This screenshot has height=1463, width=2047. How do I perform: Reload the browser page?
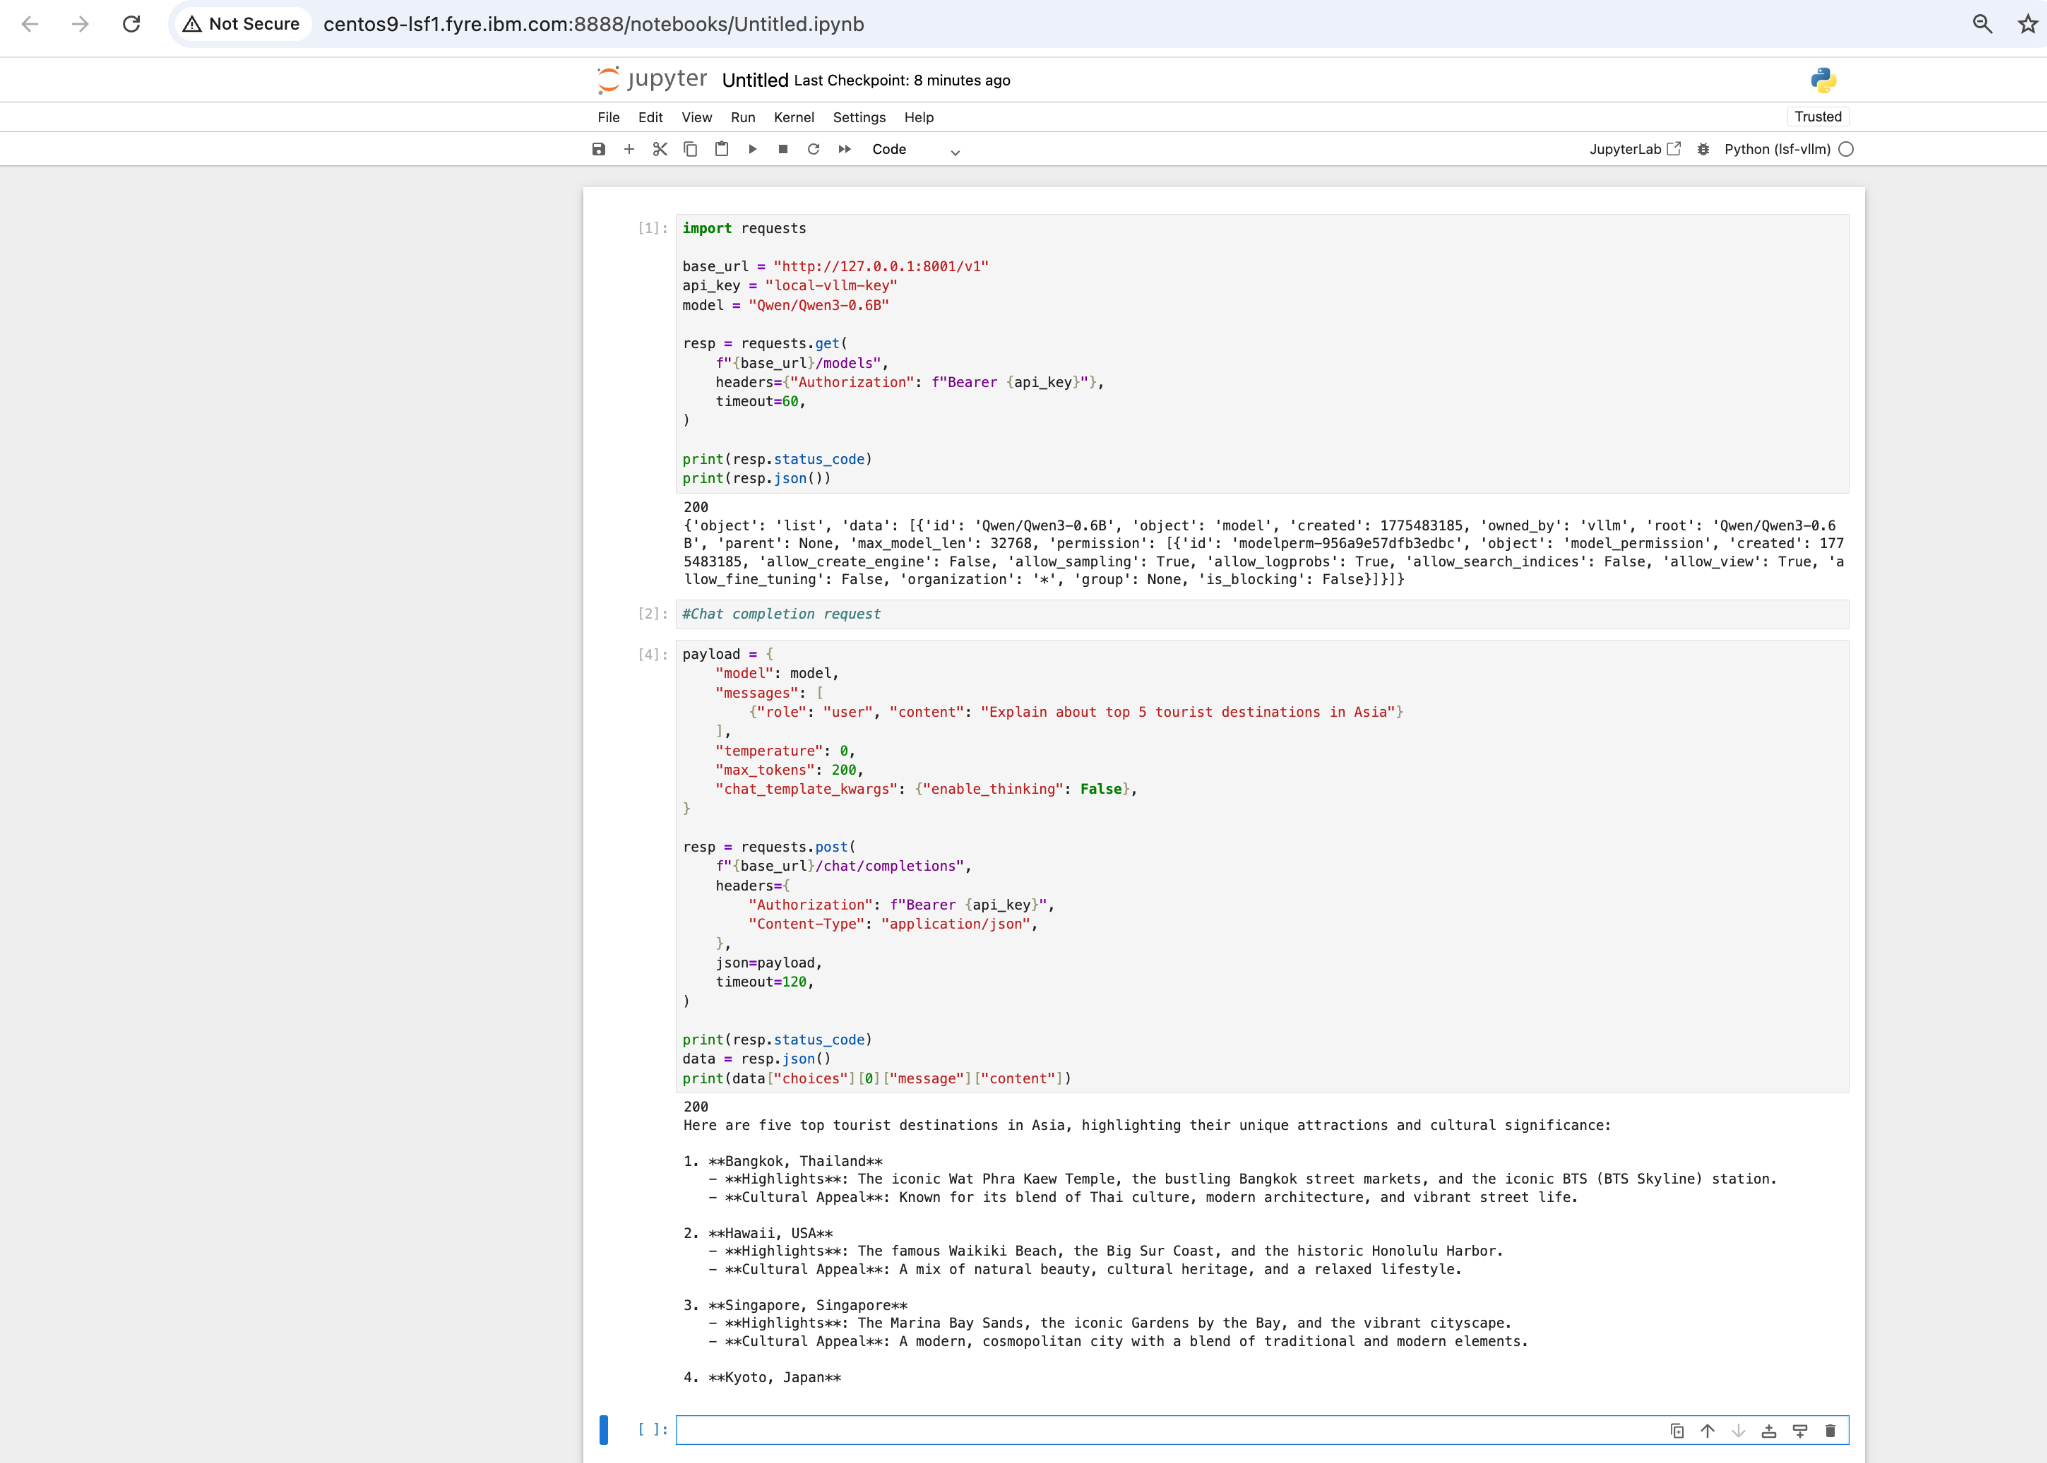131,24
